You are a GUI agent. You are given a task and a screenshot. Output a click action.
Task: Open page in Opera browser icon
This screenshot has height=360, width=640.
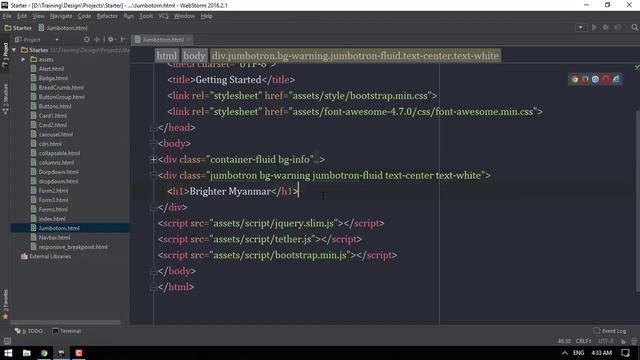pos(606,80)
